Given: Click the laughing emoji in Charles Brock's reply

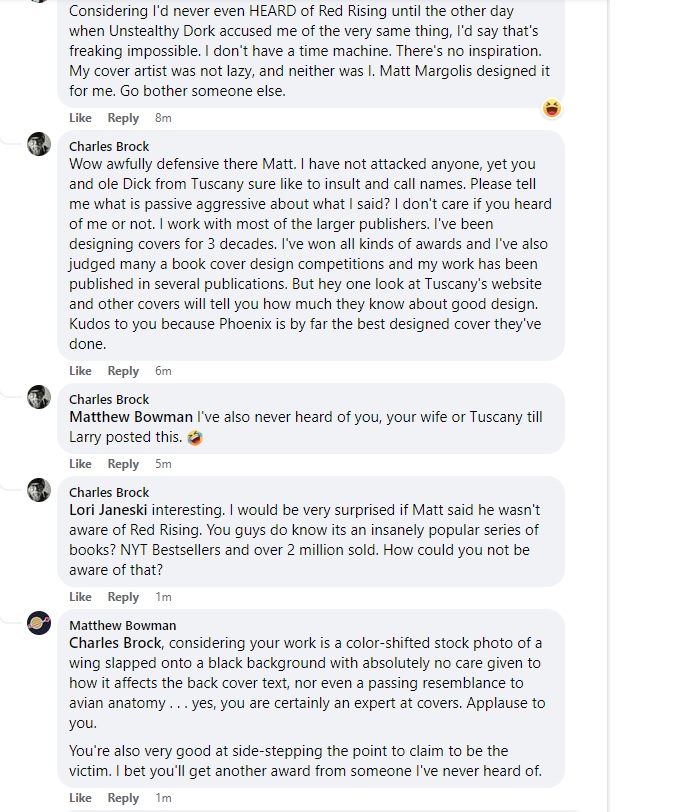Looking at the screenshot, I should 195,437.
